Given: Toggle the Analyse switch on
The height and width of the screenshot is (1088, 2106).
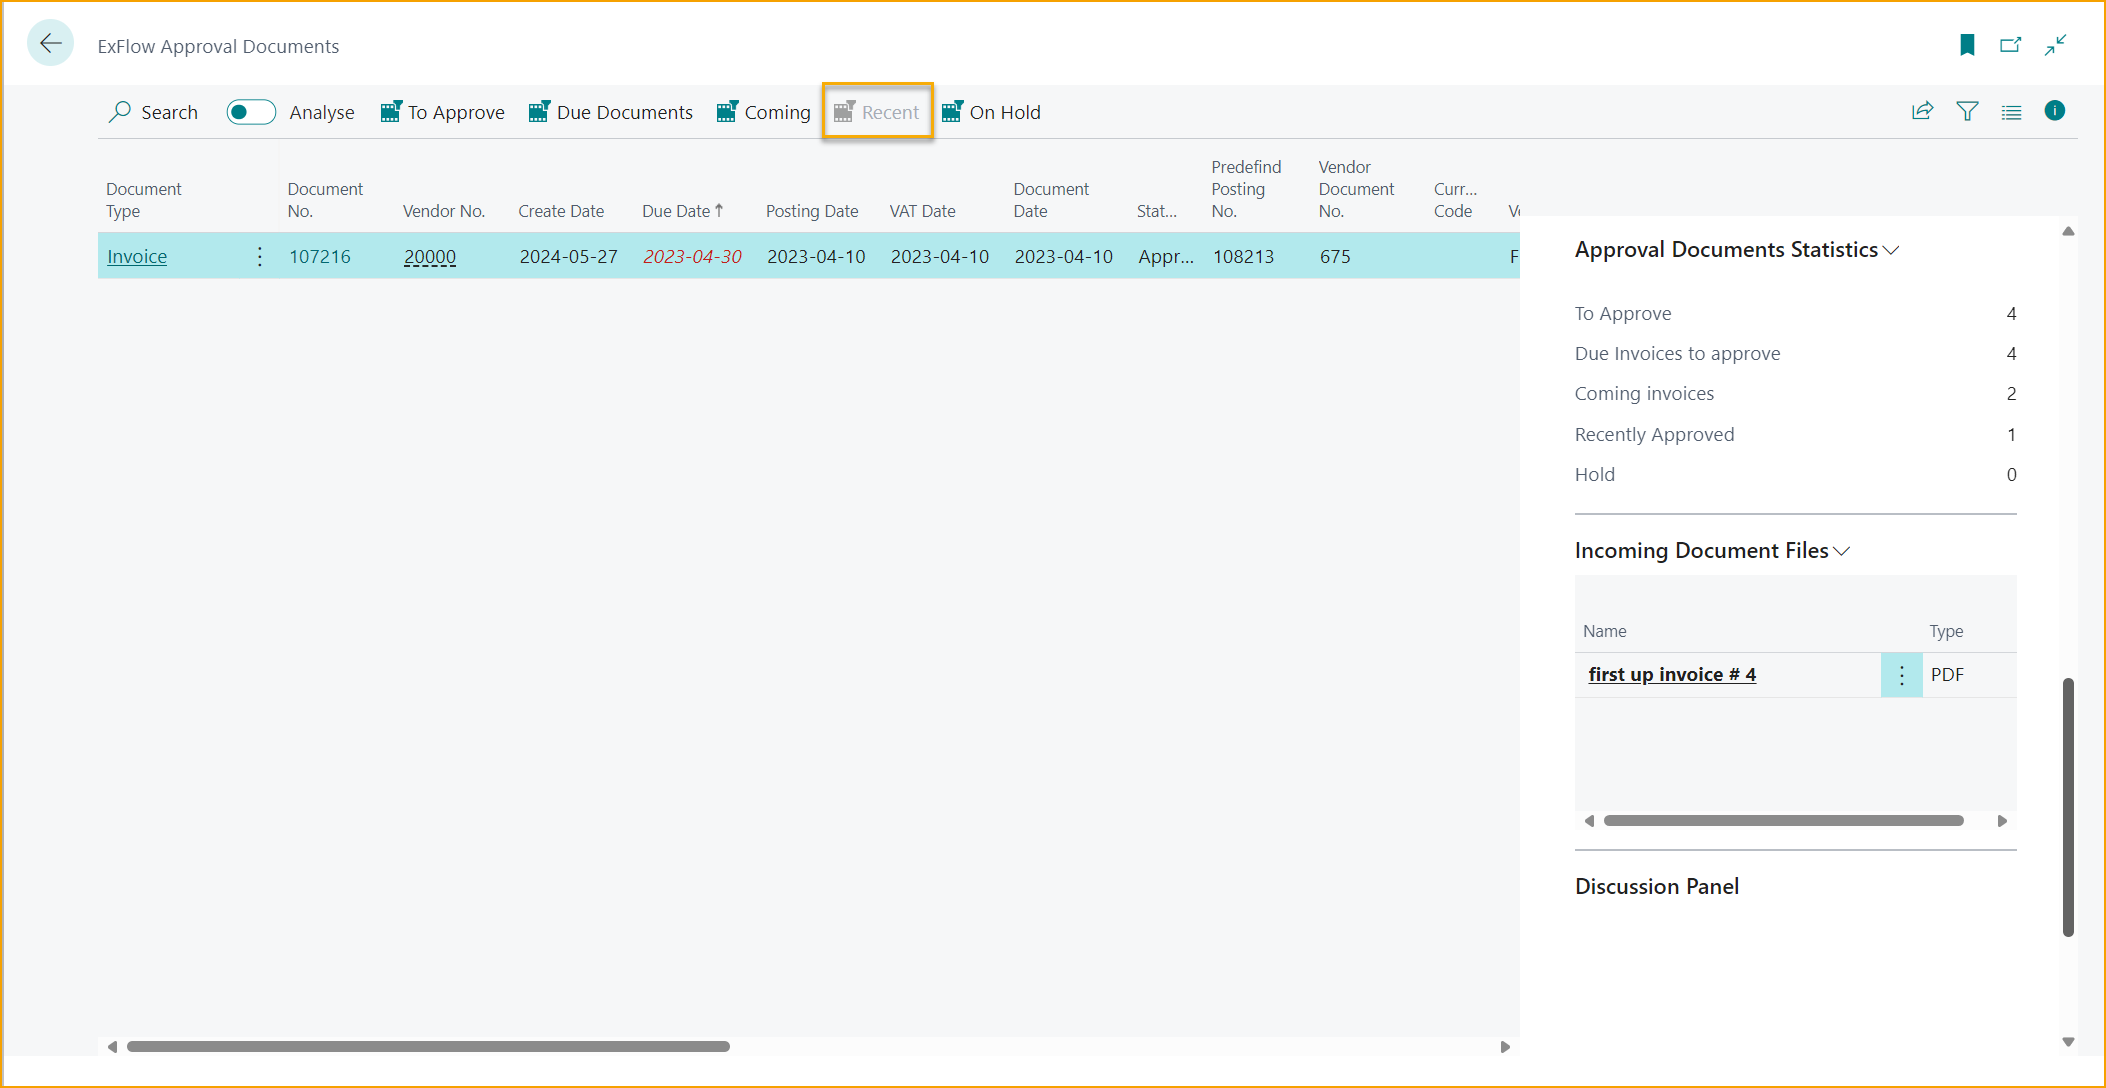Looking at the screenshot, I should (x=252, y=111).
